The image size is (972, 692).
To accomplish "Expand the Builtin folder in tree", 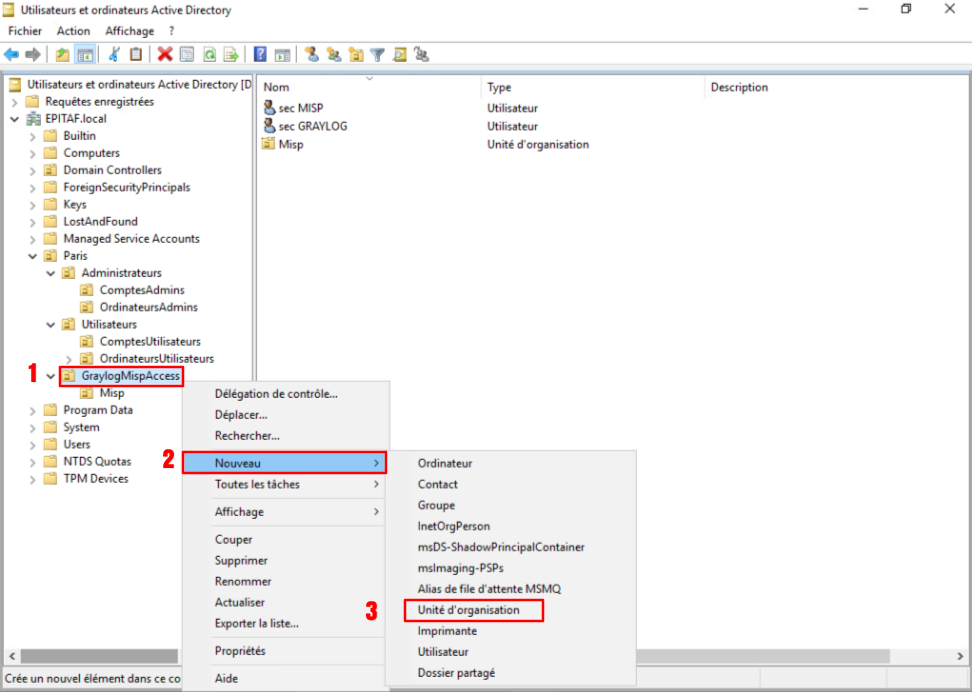I will point(32,136).
